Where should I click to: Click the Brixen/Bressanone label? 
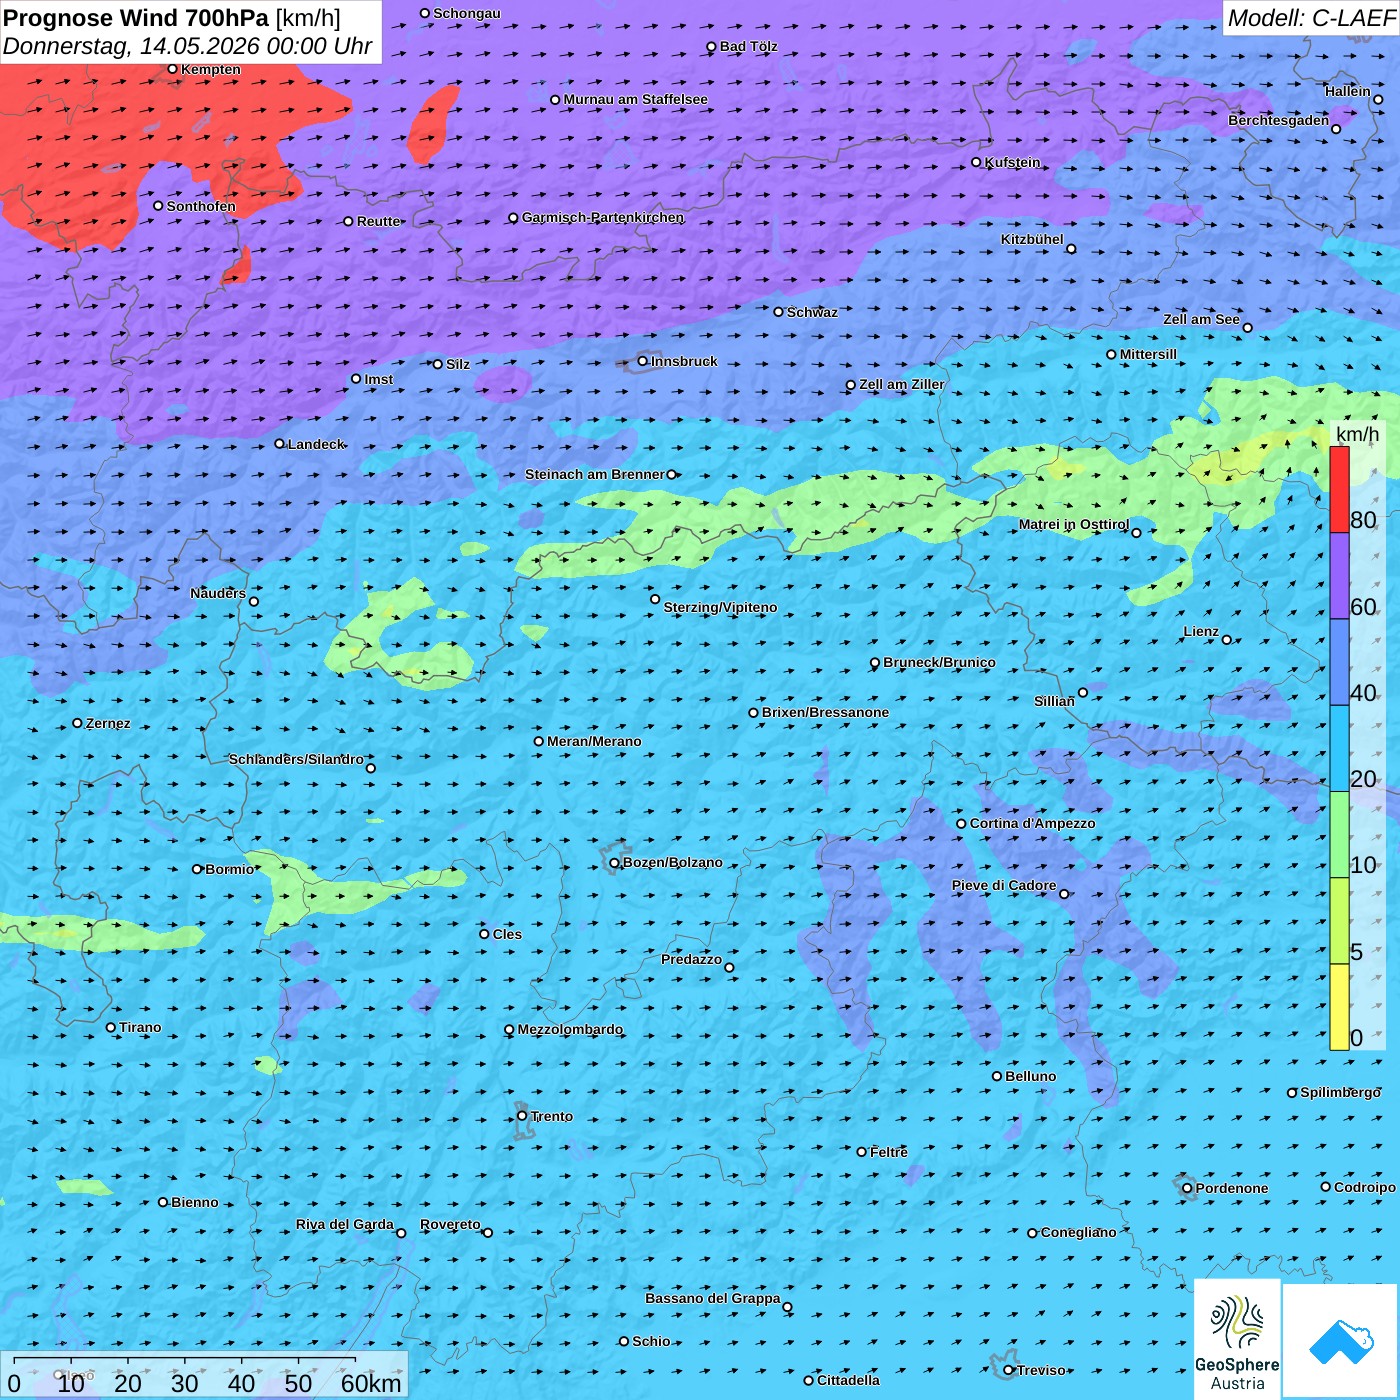tap(825, 712)
